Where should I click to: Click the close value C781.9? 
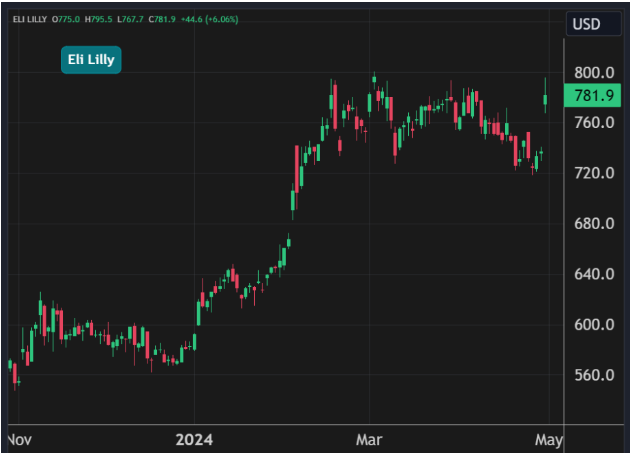(x=162, y=19)
